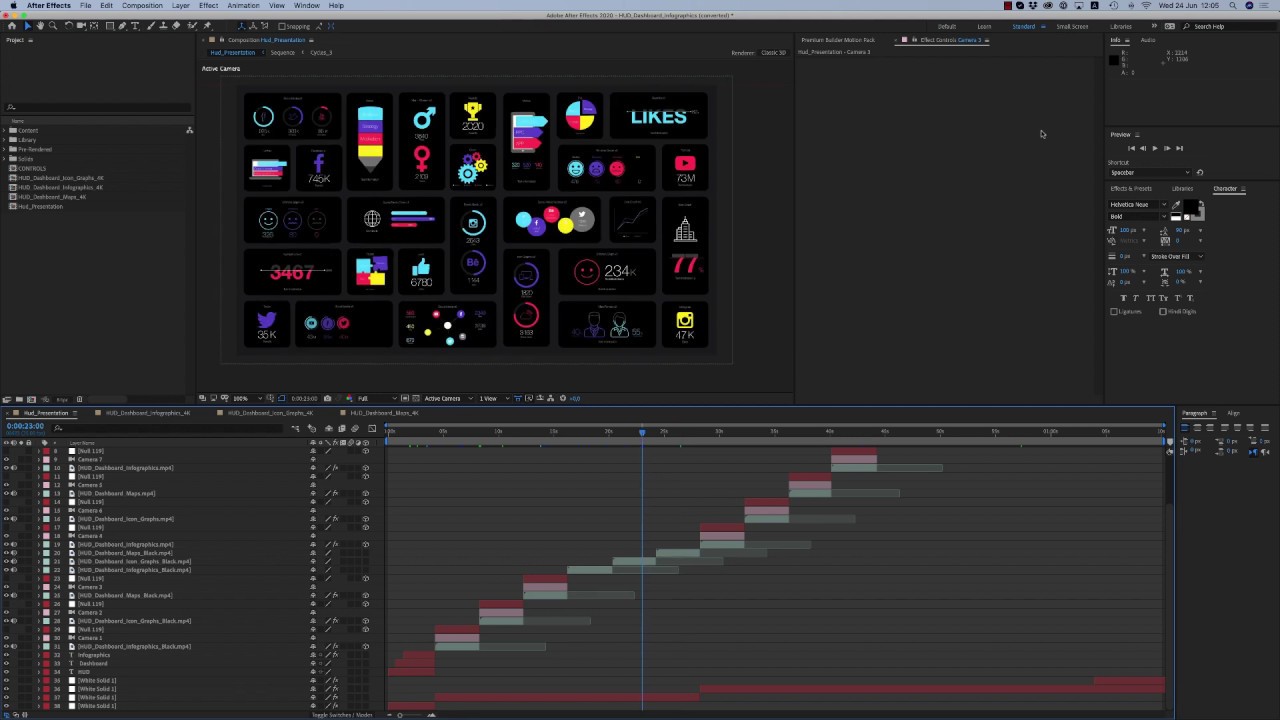Select the Puppet Pin tool

(207, 26)
